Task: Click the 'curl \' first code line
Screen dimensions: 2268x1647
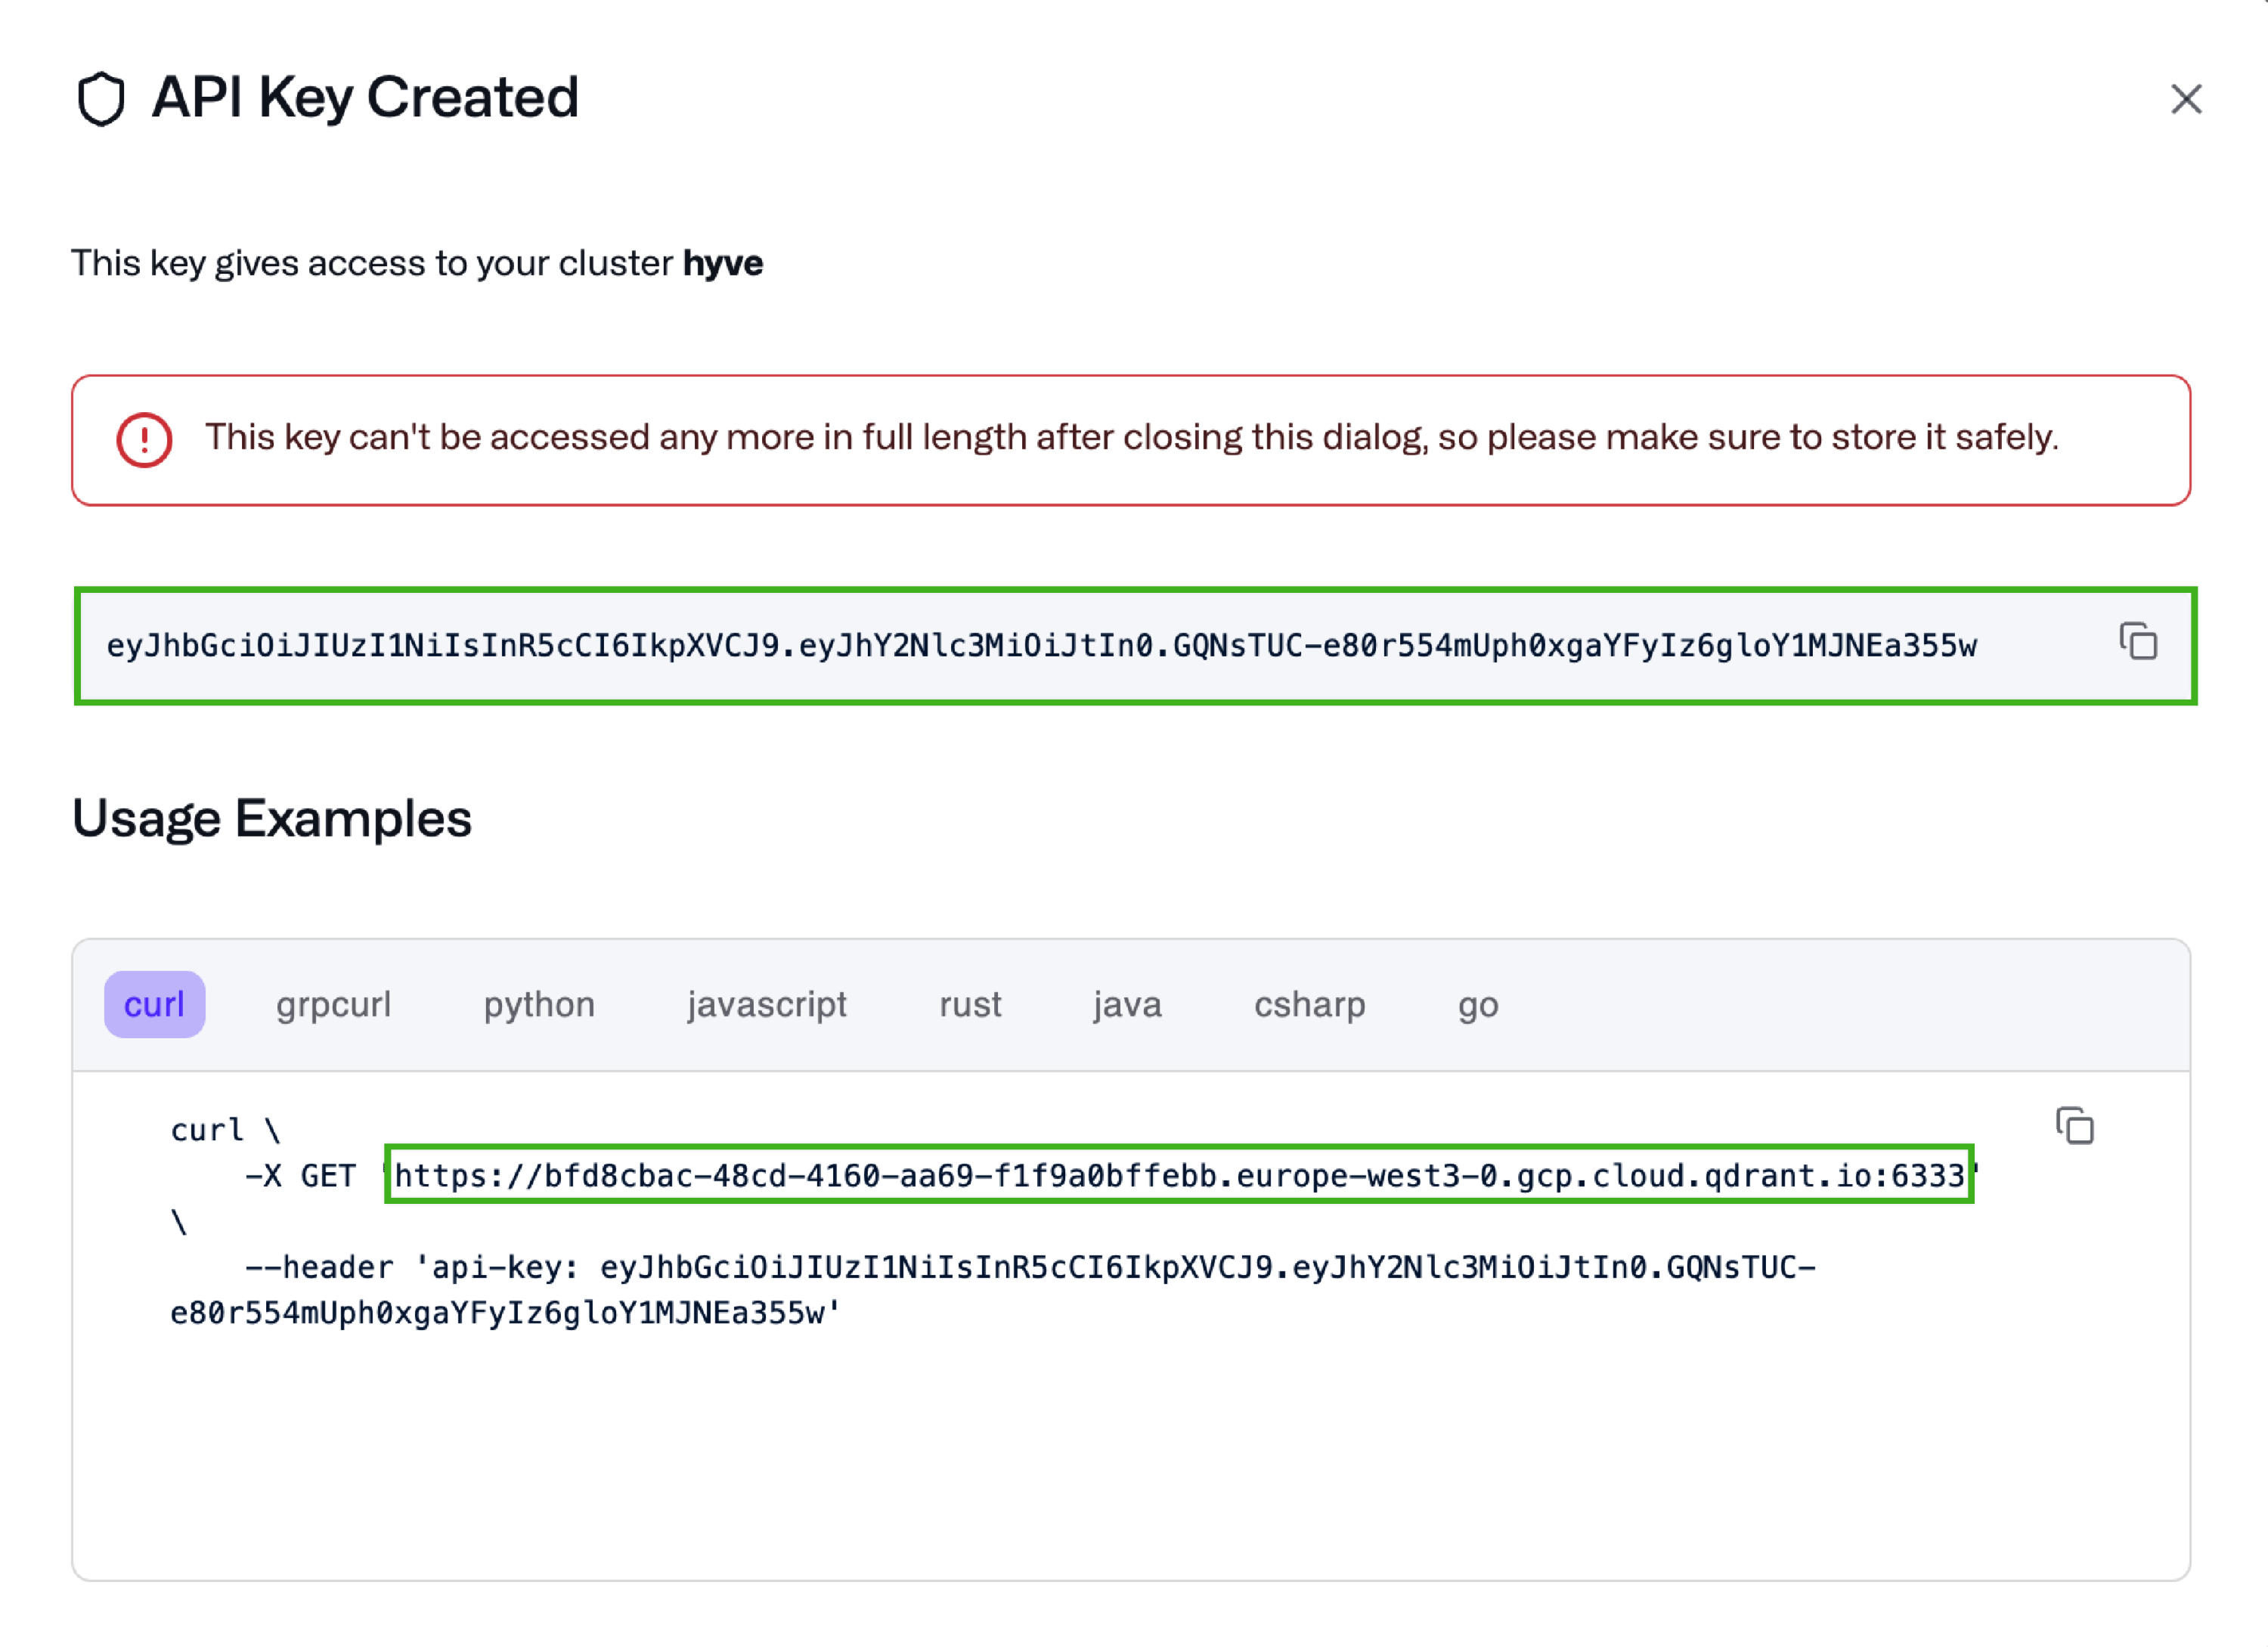Action: pyautogui.click(x=226, y=1130)
